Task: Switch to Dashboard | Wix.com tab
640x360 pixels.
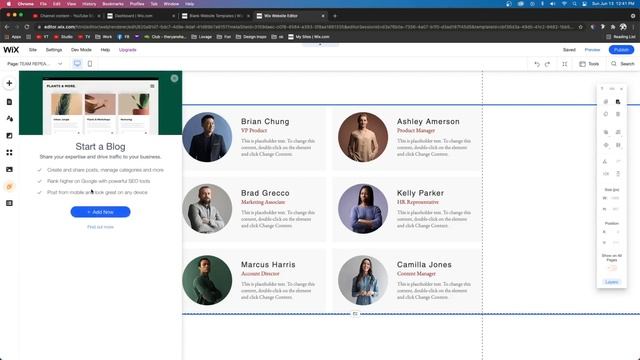Action: 141,16
